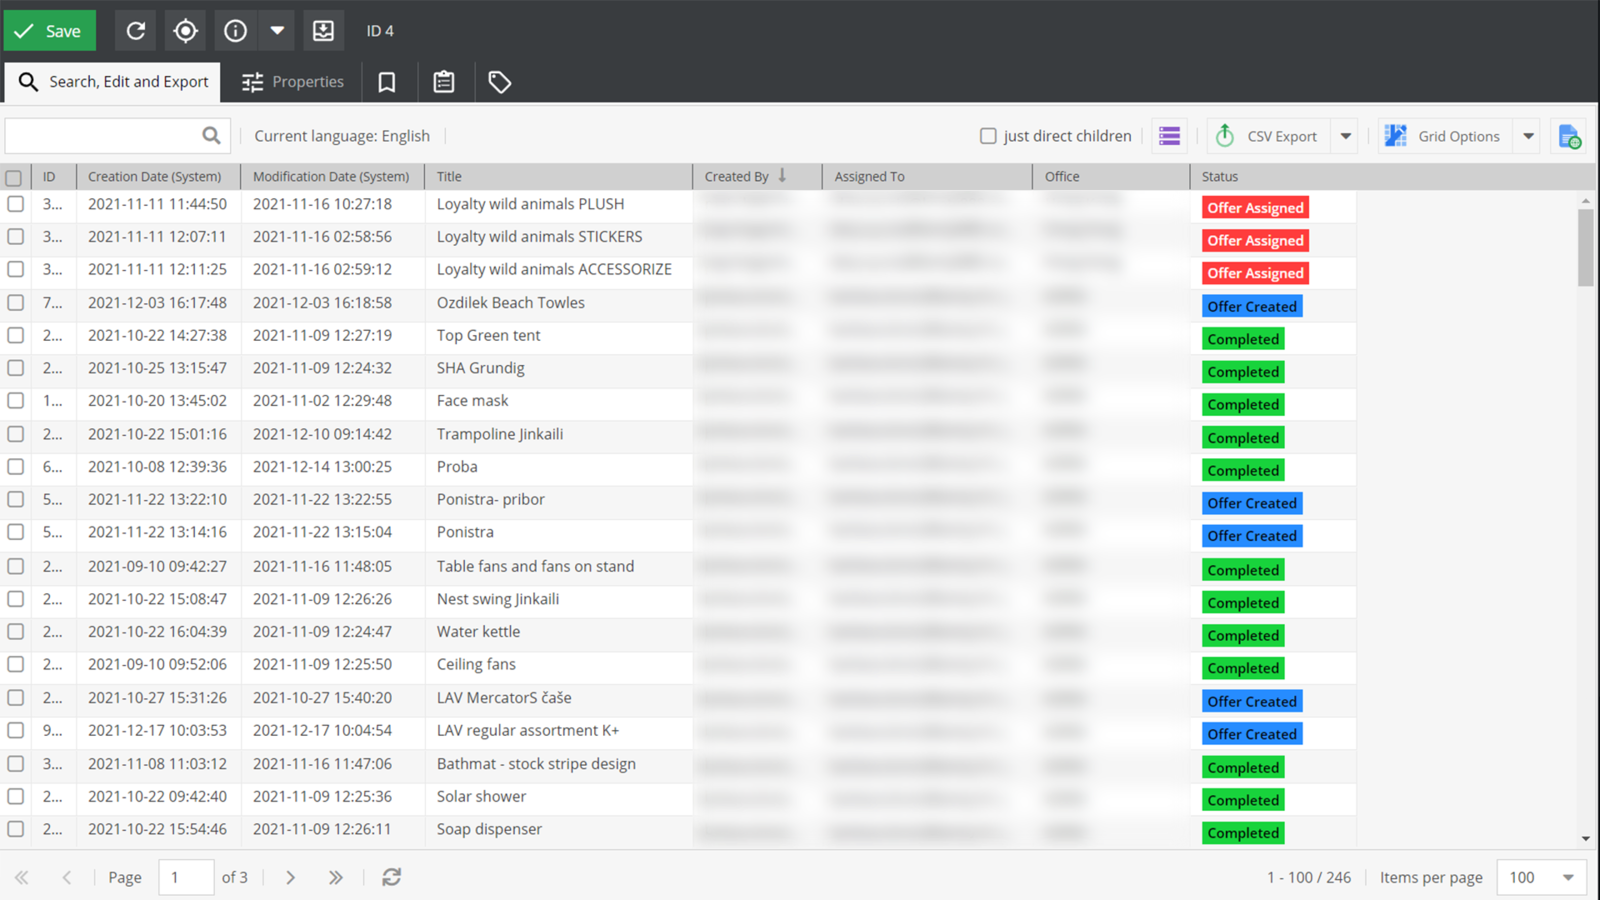Click the download/import icon beside ID 4
Viewport: 1600px width, 900px height.
click(323, 31)
